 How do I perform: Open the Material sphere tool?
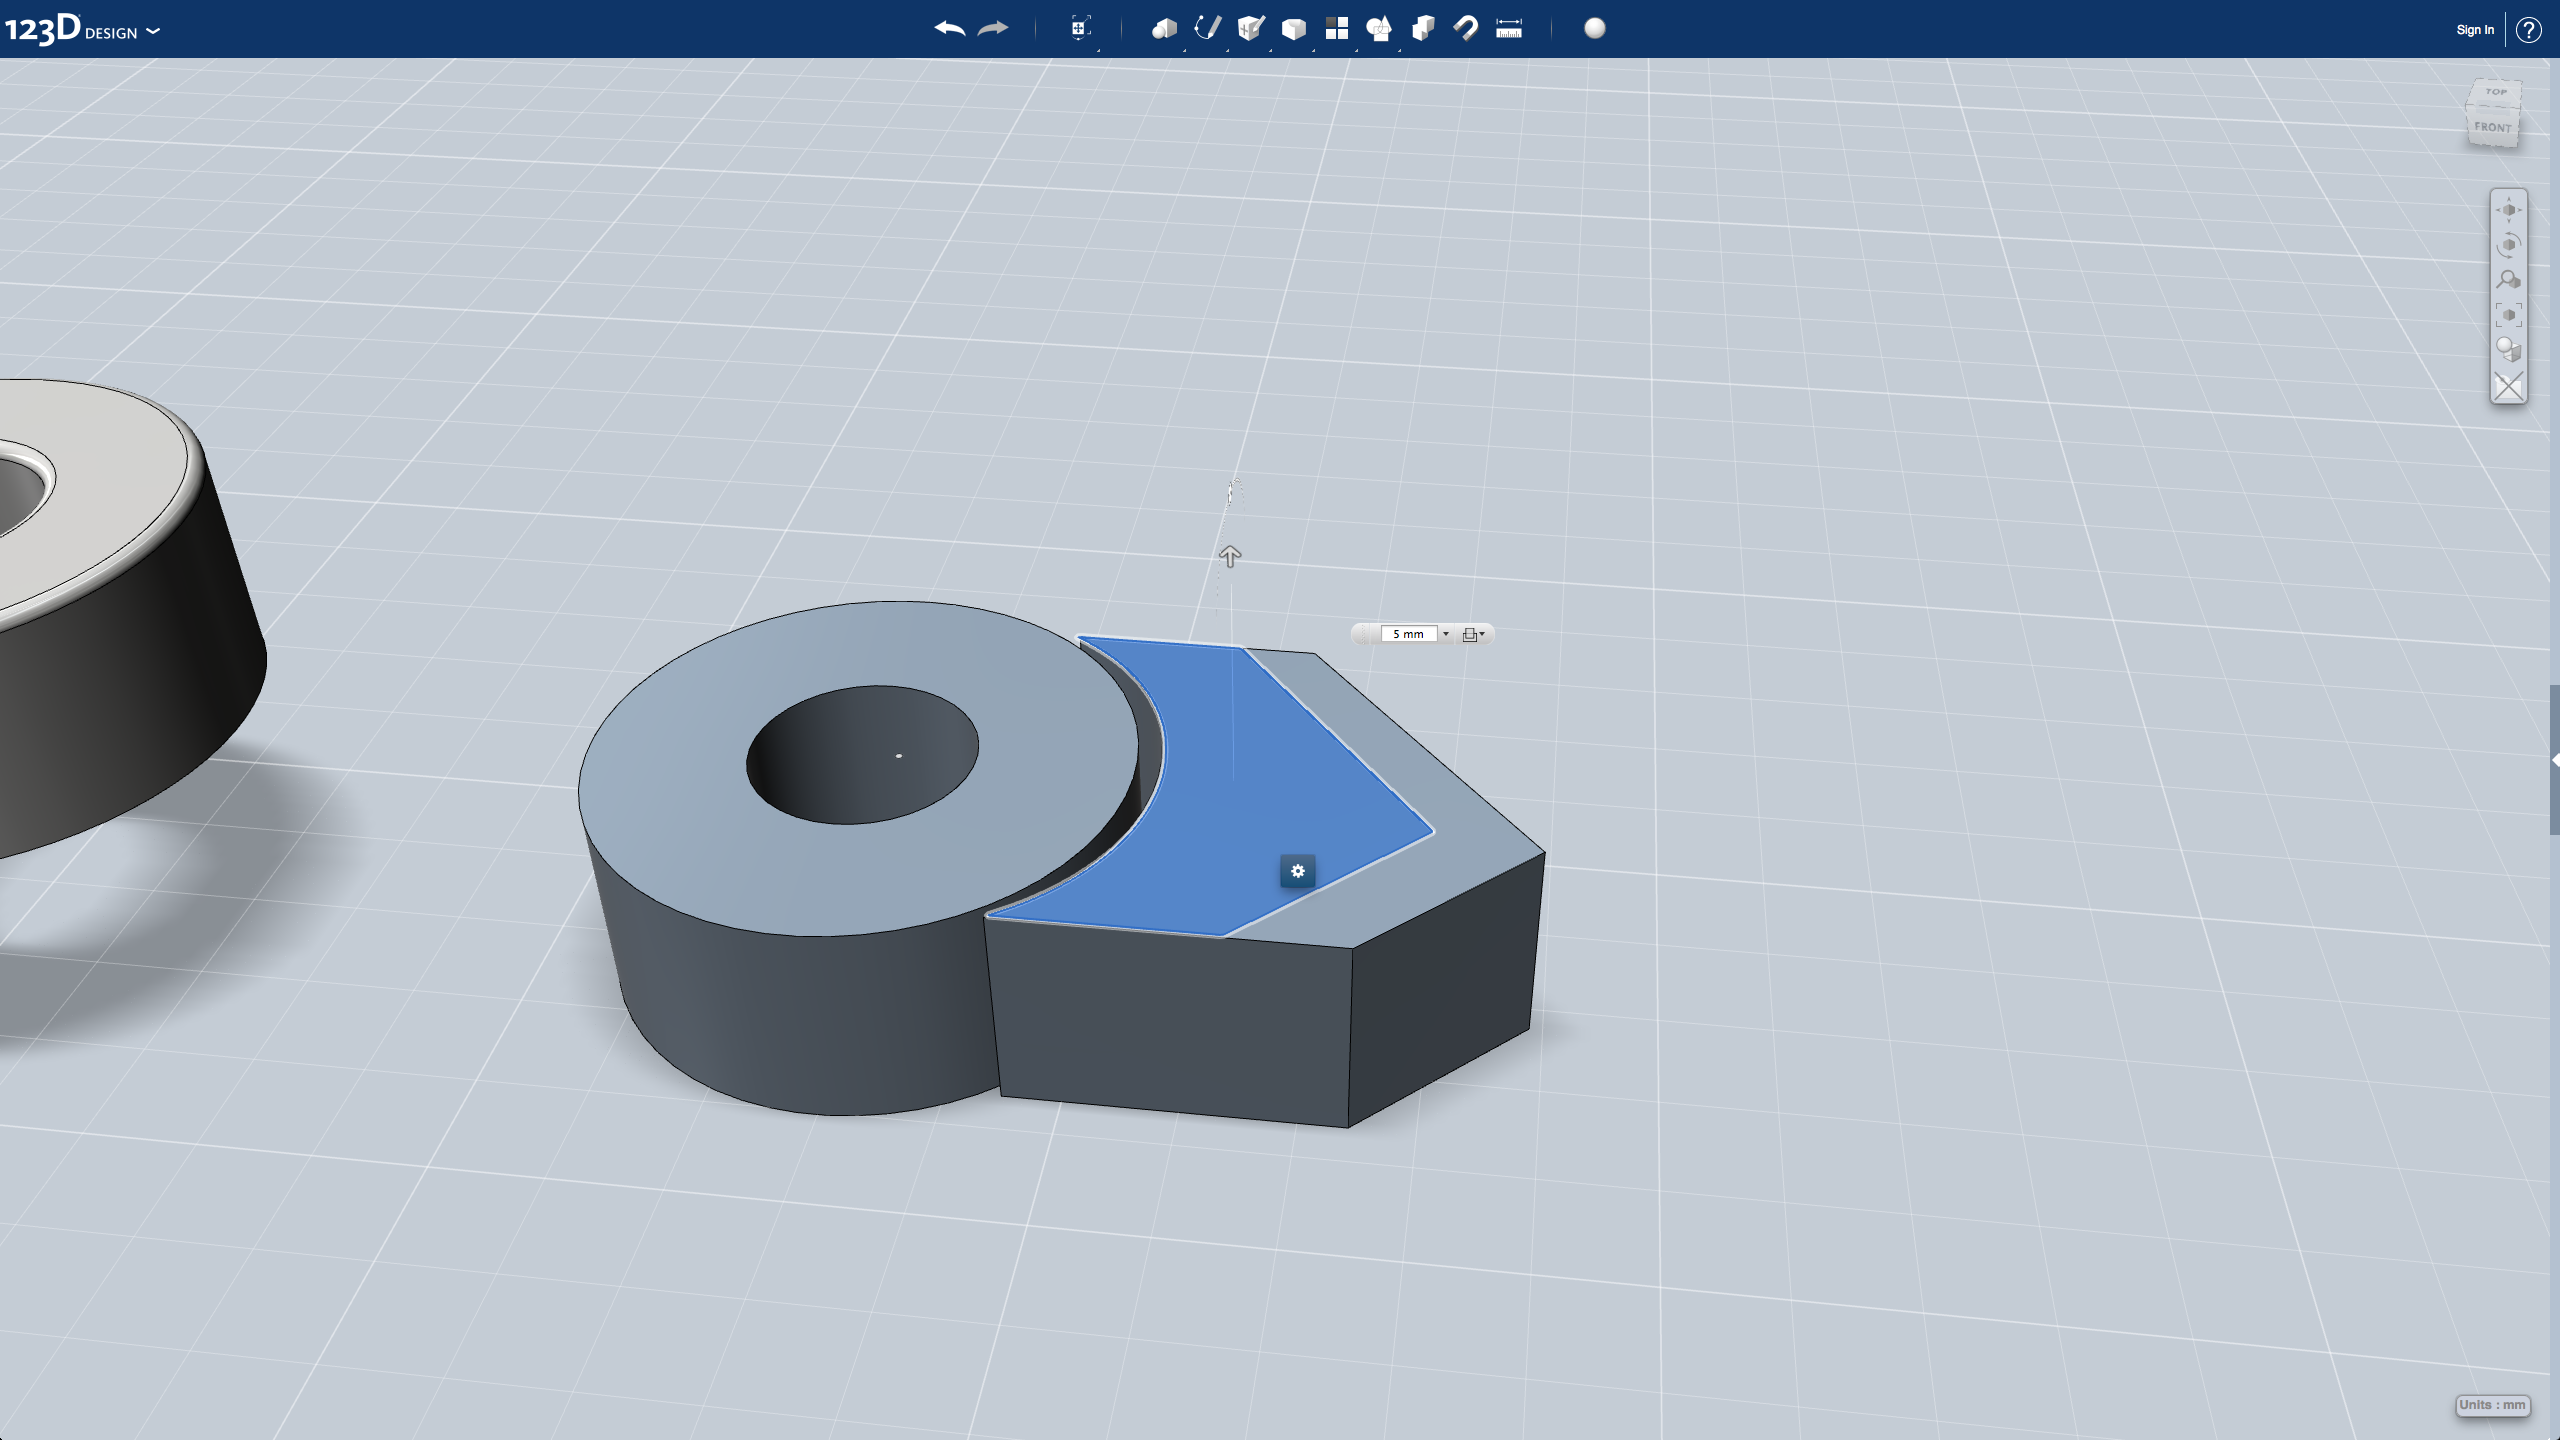(x=1595, y=29)
